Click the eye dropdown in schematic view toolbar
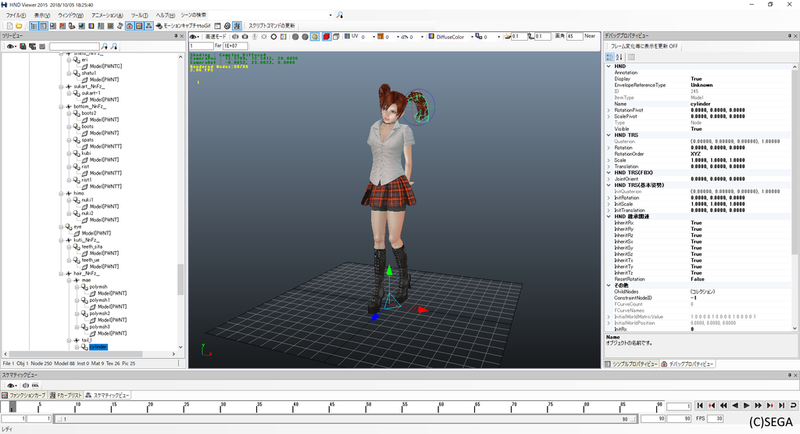Viewport: 800px width, 434px height. point(12,386)
